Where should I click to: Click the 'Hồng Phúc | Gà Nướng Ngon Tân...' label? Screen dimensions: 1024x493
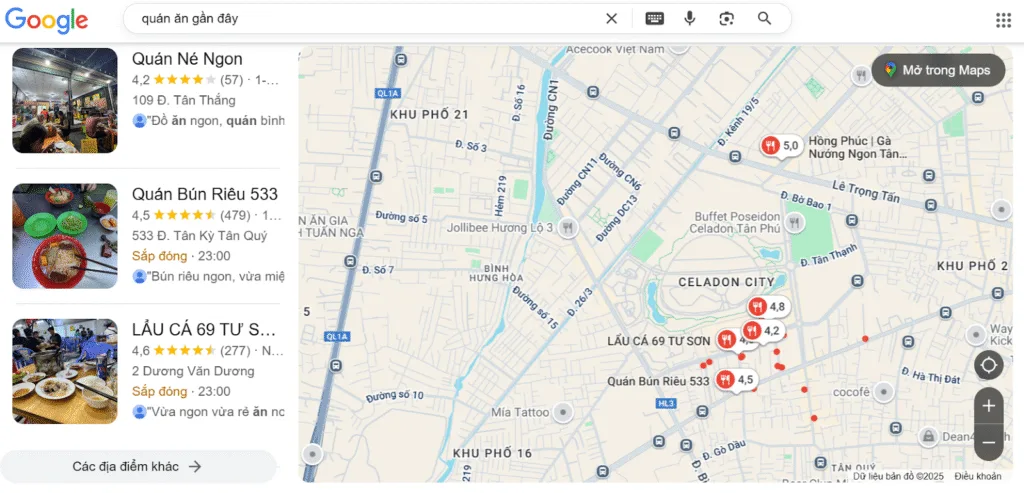pyautogui.click(x=857, y=148)
